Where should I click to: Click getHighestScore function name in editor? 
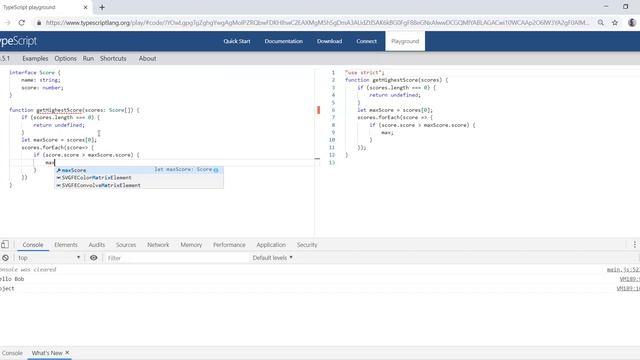59,110
